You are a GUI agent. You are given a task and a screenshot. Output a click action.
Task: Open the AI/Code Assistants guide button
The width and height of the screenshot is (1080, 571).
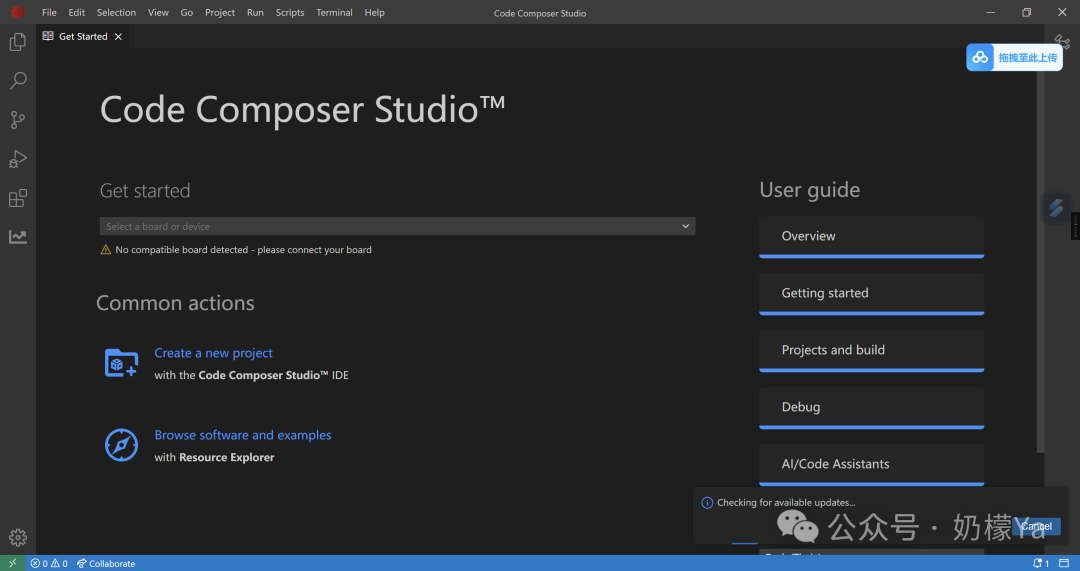[x=871, y=465]
